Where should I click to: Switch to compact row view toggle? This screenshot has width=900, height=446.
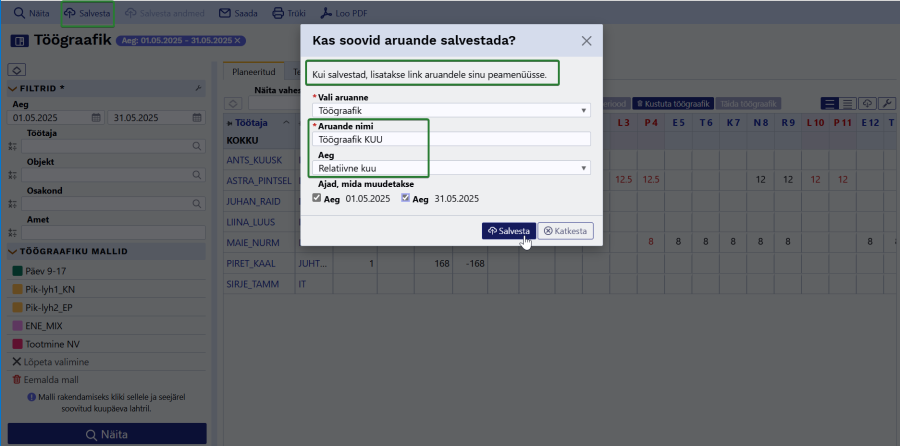point(847,104)
